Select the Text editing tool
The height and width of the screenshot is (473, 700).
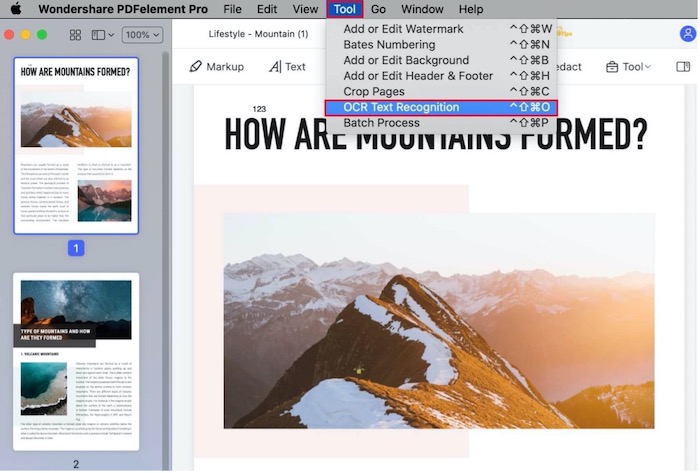(x=287, y=67)
